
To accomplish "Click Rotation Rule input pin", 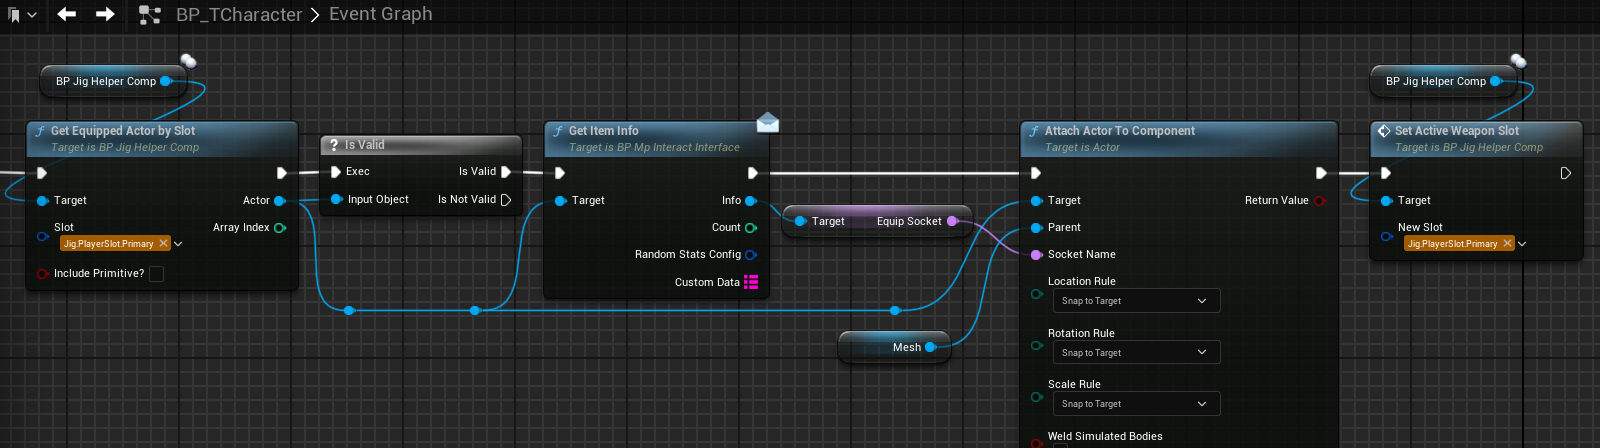I will pyautogui.click(x=1036, y=346).
